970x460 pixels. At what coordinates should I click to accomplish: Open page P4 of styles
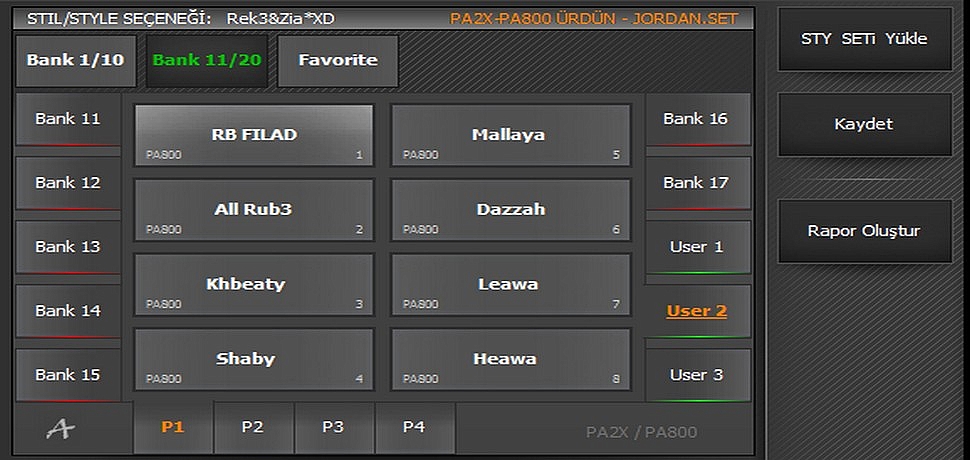click(x=414, y=427)
